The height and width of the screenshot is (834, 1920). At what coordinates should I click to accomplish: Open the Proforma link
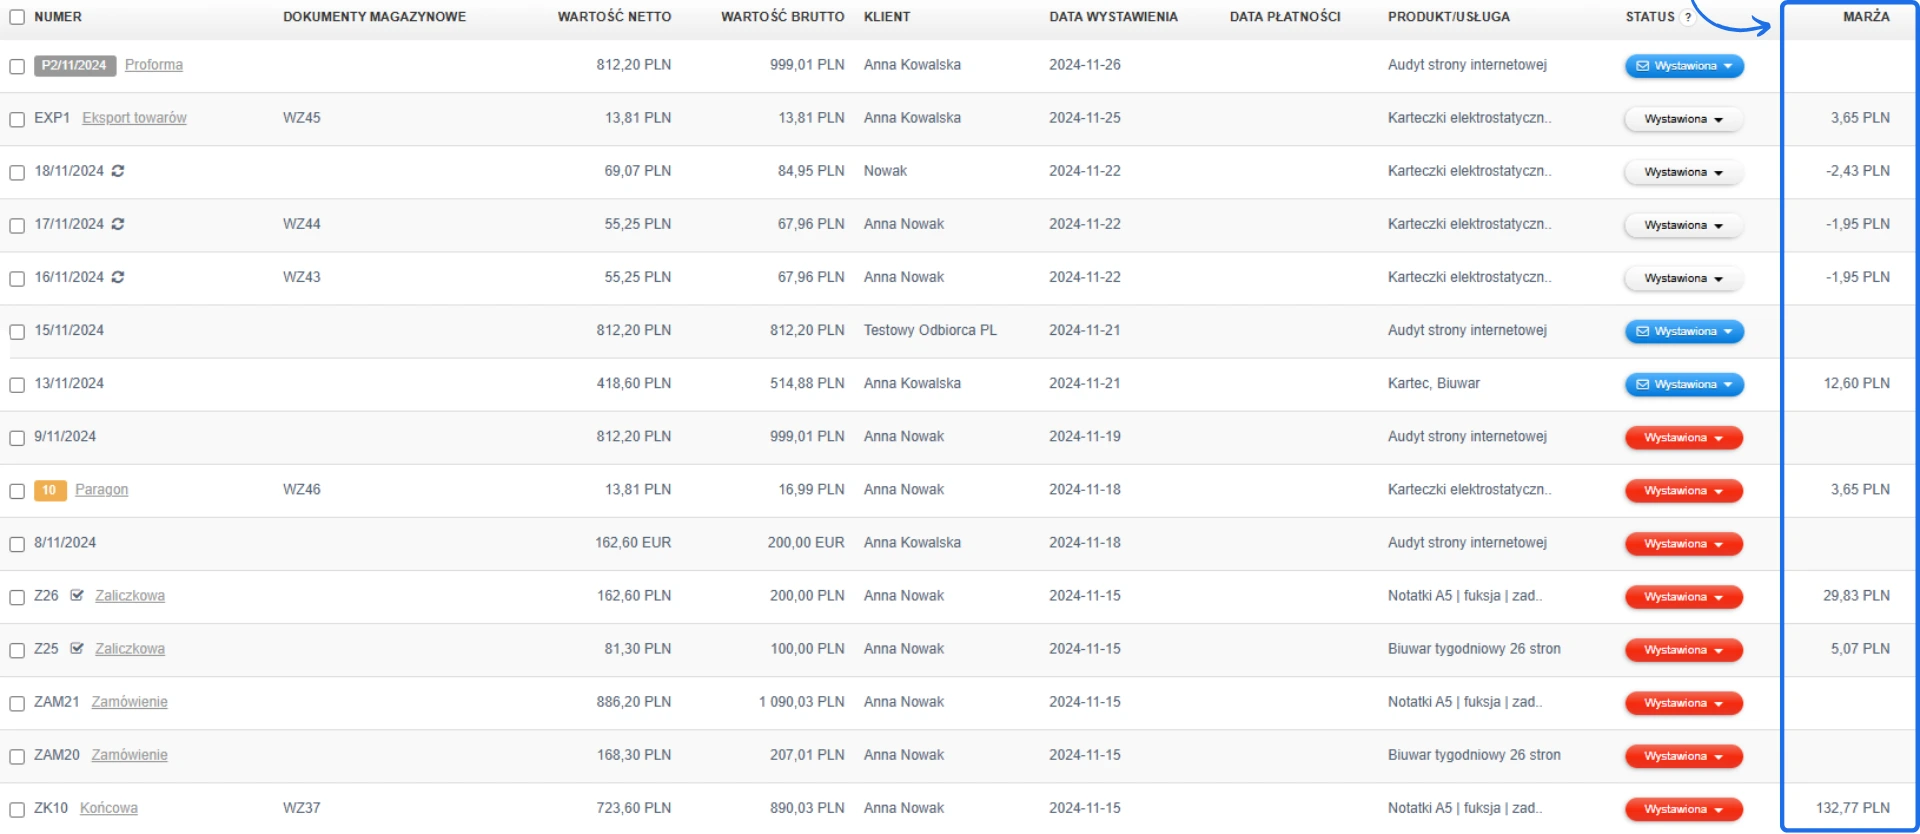[x=154, y=65]
